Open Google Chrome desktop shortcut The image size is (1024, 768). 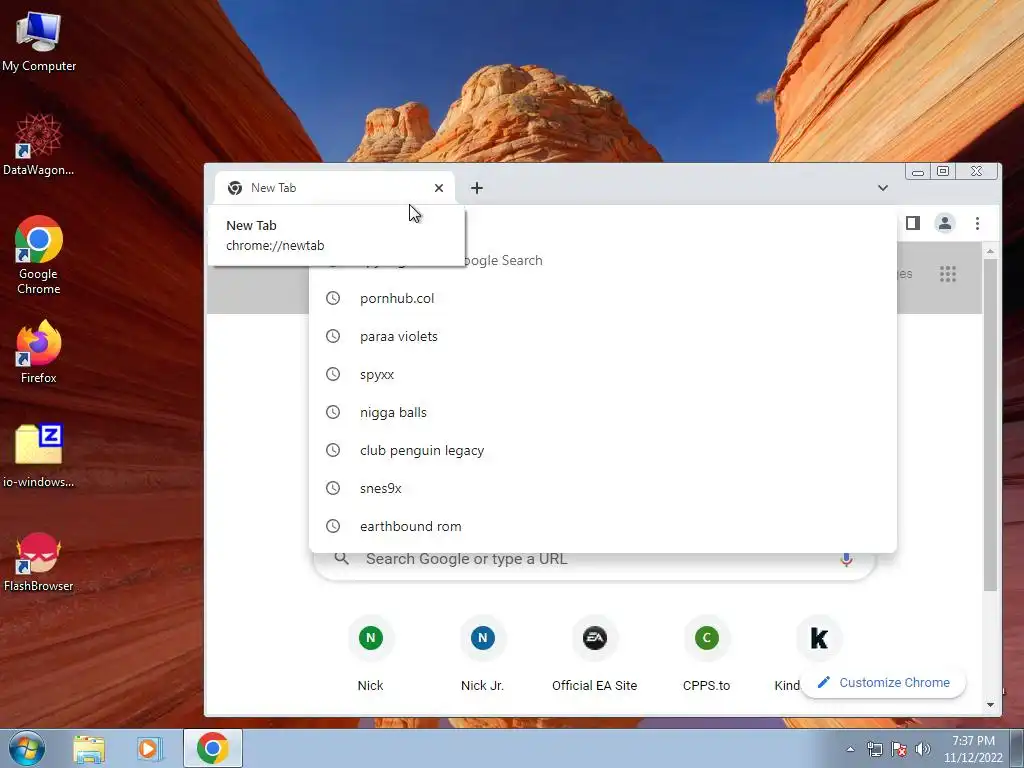click(x=39, y=255)
